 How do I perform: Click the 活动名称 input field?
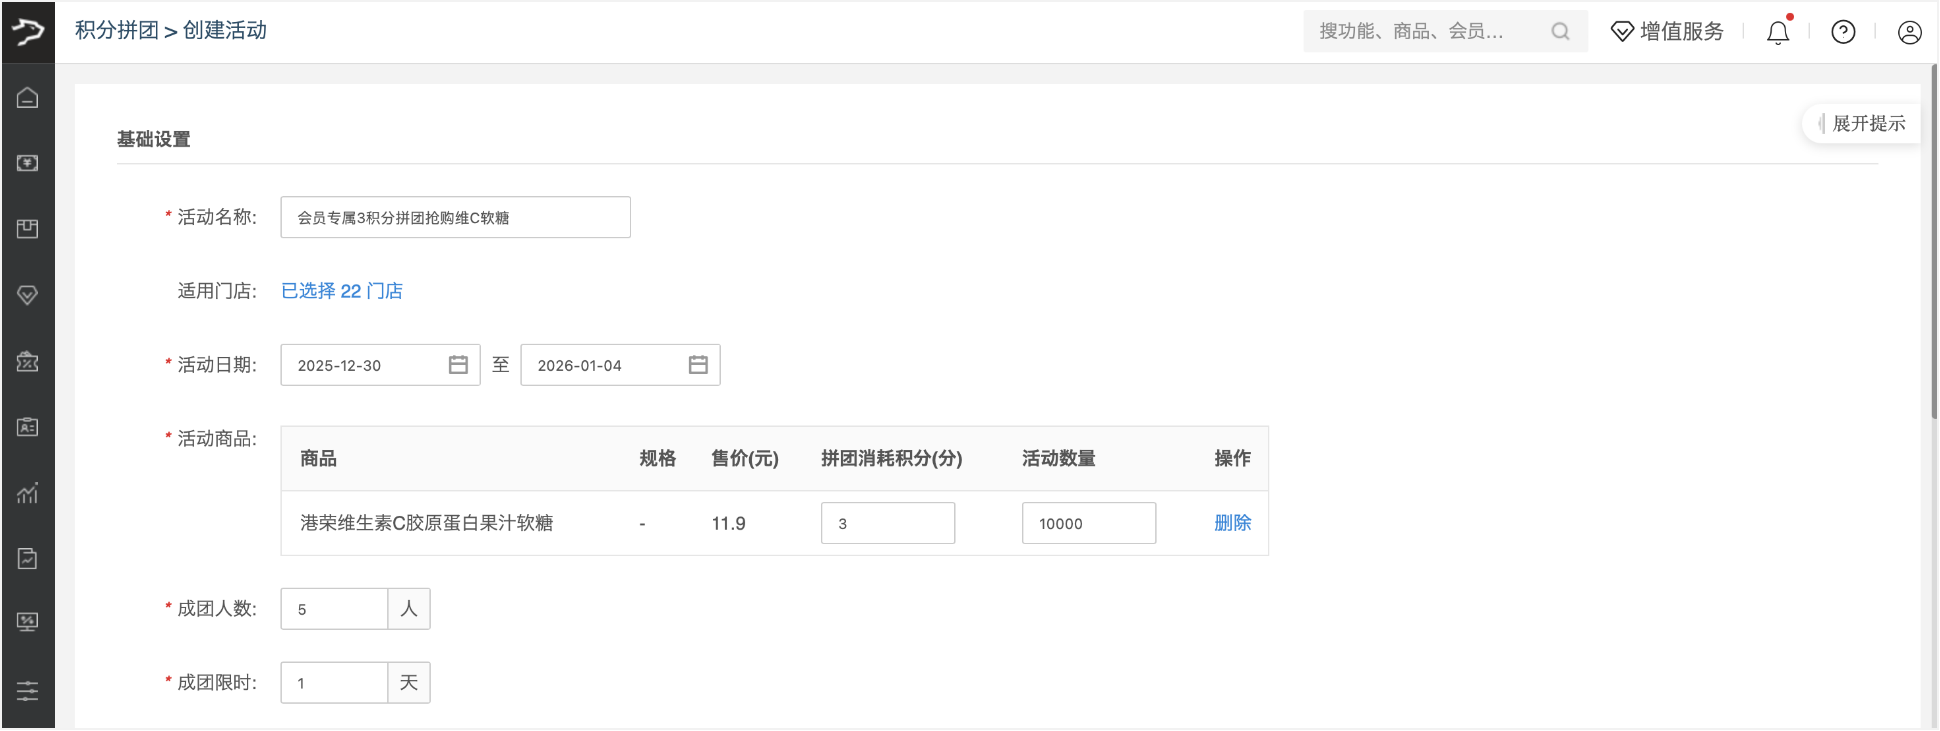[x=455, y=217]
